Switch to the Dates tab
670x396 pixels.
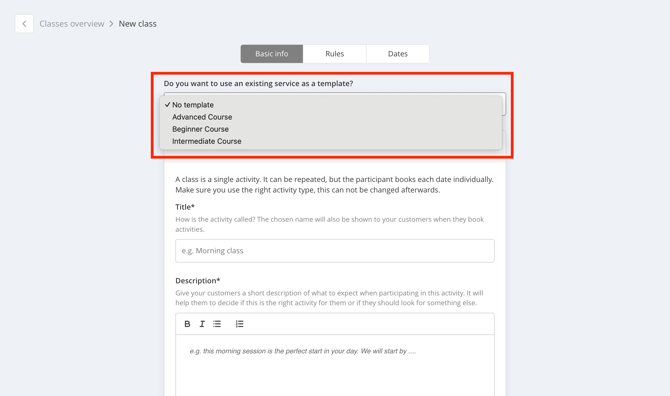[x=398, y=54]
